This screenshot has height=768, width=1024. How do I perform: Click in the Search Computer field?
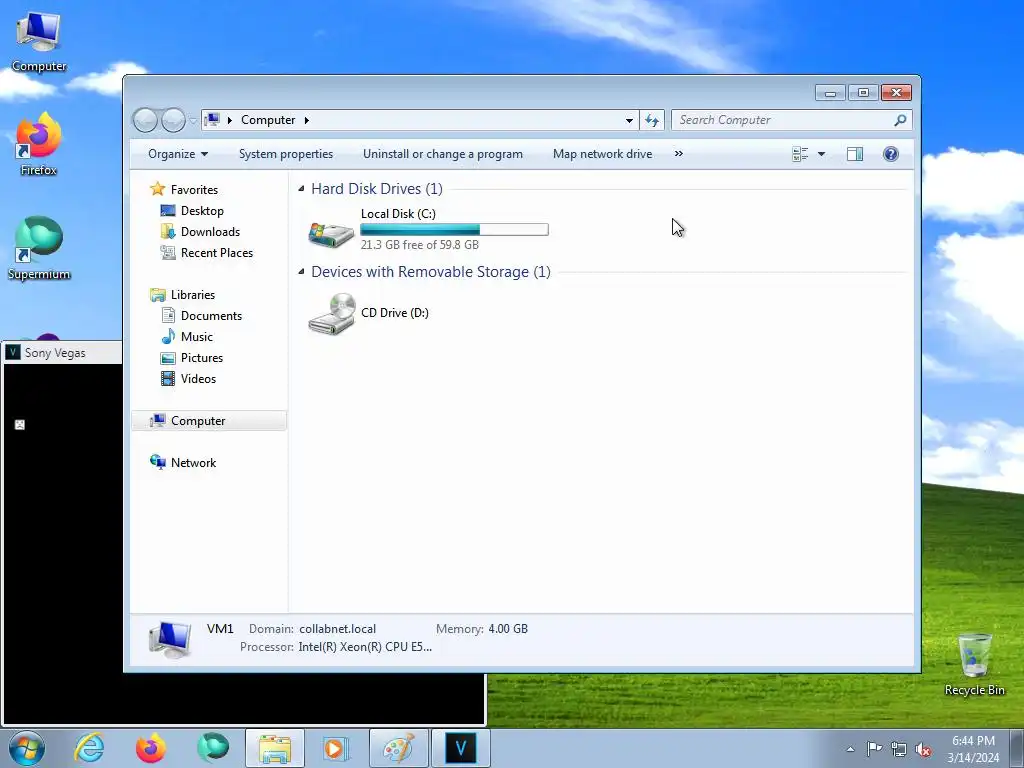pos(784,120)
